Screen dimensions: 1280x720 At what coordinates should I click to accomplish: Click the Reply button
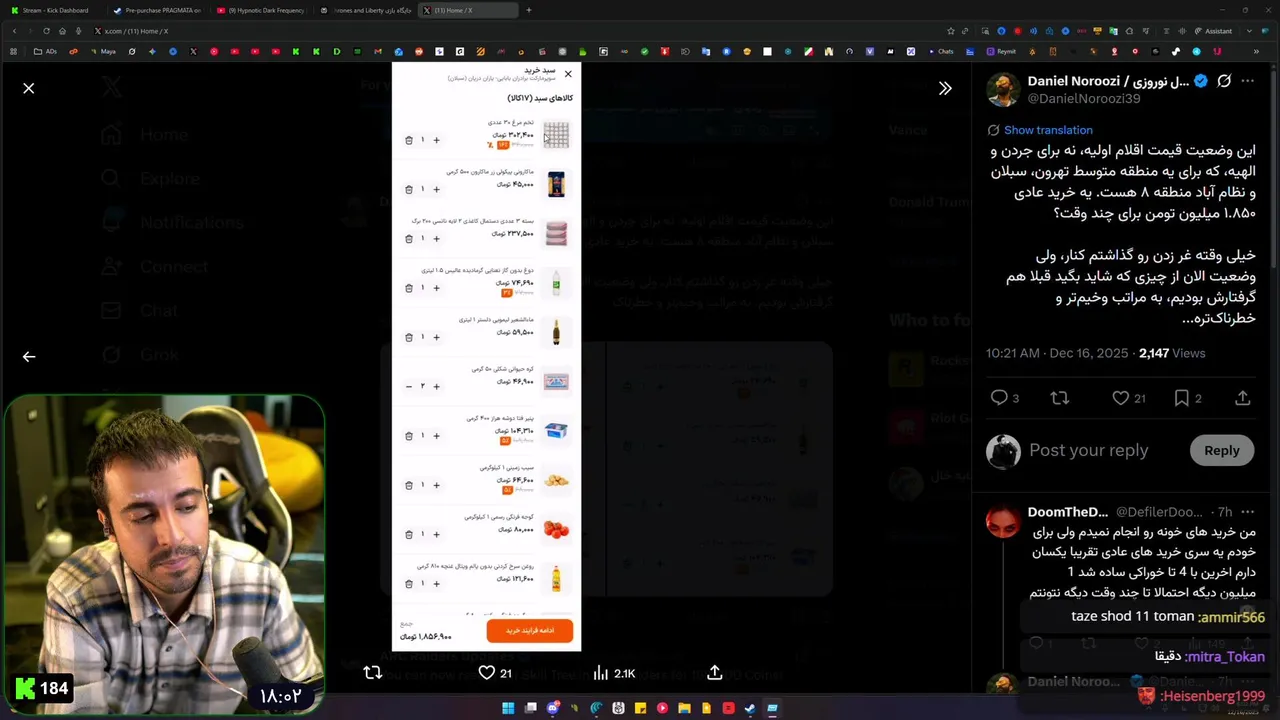tap(1221, 450)
